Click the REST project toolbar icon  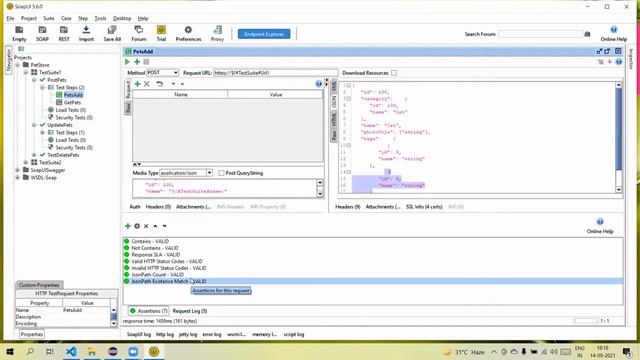coord(64,33)
